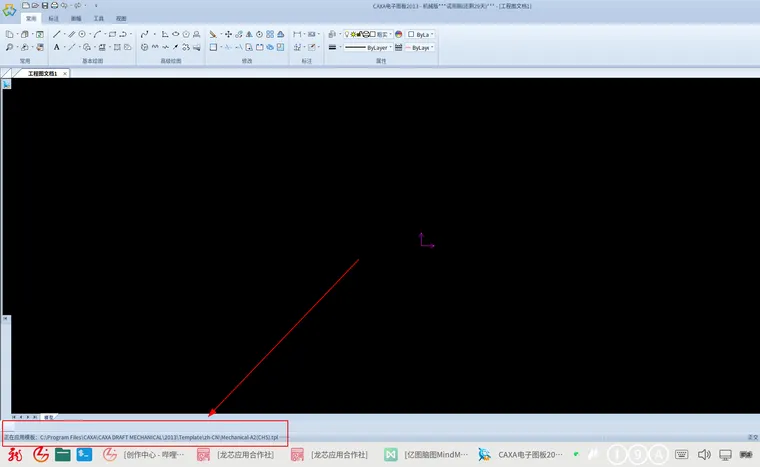Click the volume speaker icon in system tray
Image resolution: width=760 pixels, height=467 pixels.
coord(704,454)
